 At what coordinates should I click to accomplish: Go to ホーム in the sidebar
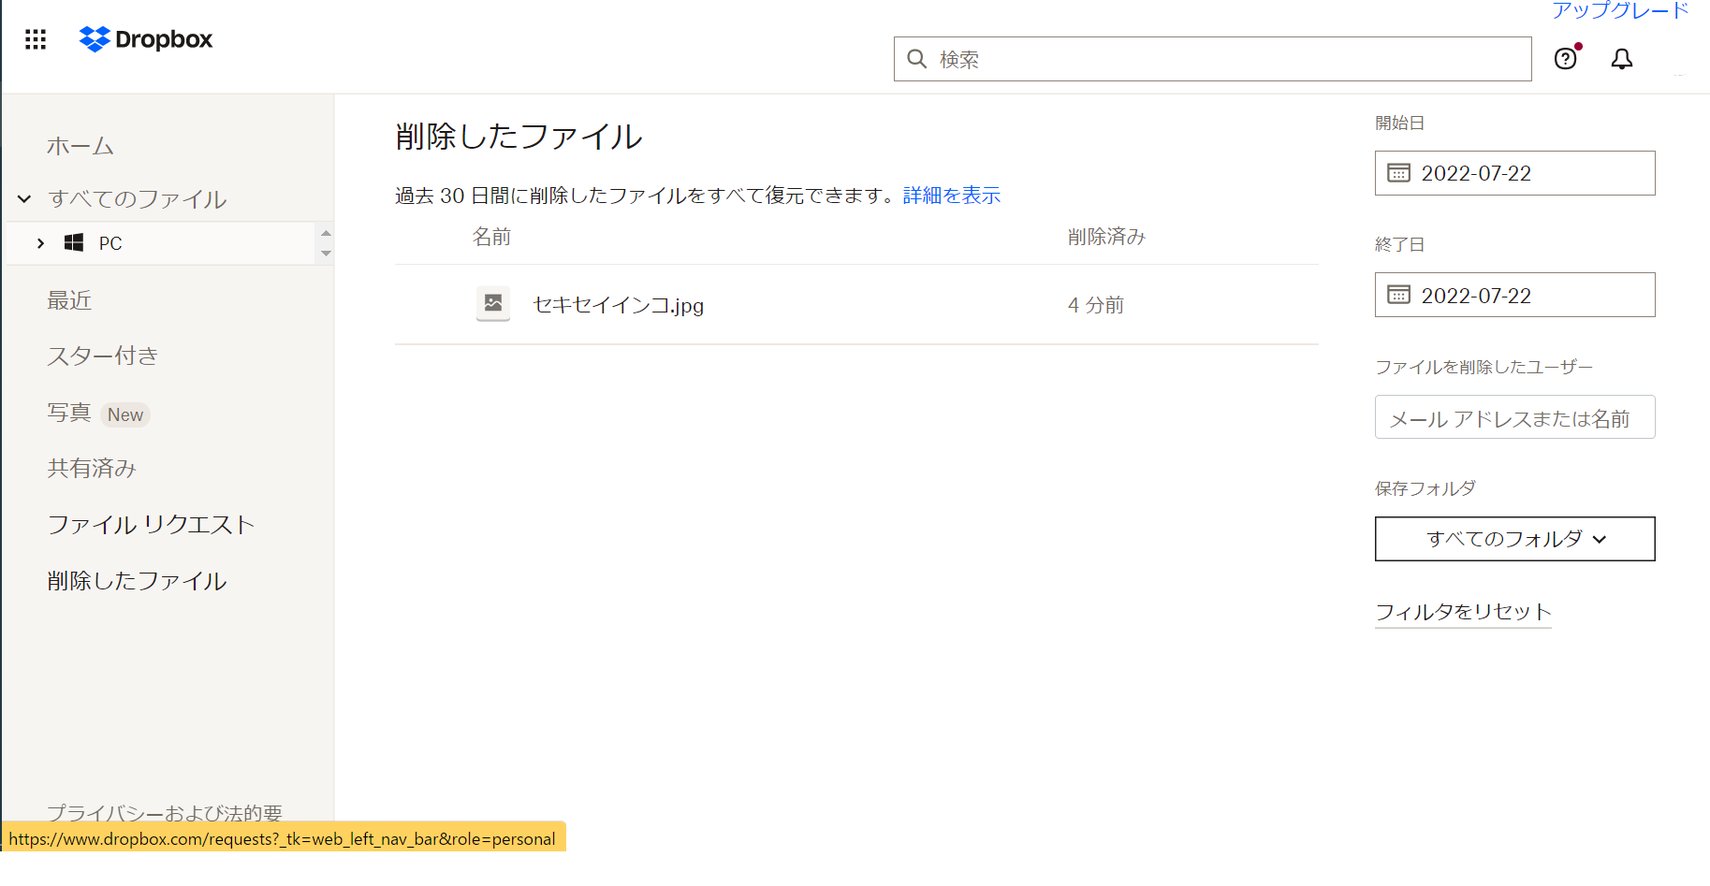(80, 146)
